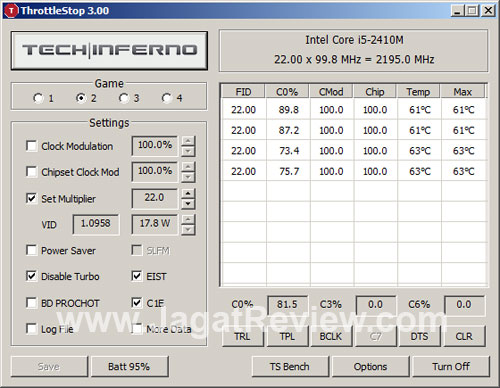This screenshot has height=388, width=500.
Task: Open the Options dialog
Action: point(371,367)
